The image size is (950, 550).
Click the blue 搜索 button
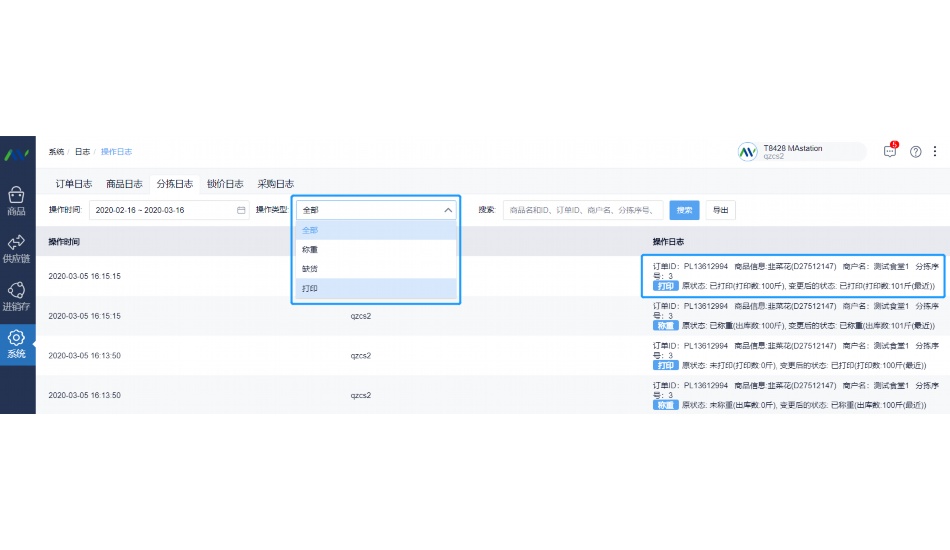[x=684, y=210]
